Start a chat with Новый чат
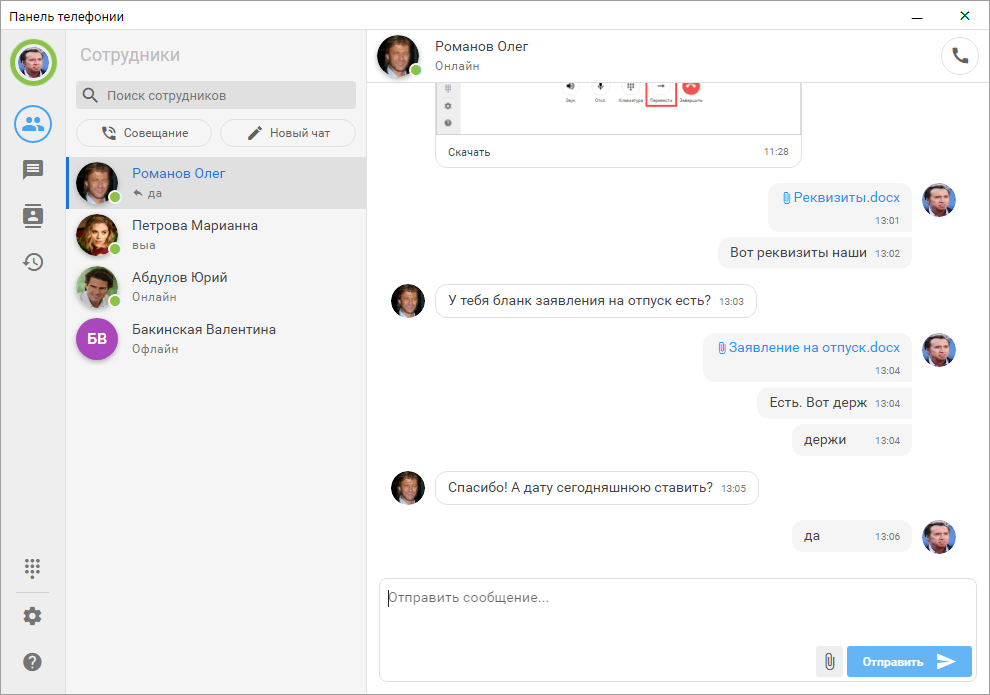The width and height of the screenshot is (990, 695). point(288,133)
